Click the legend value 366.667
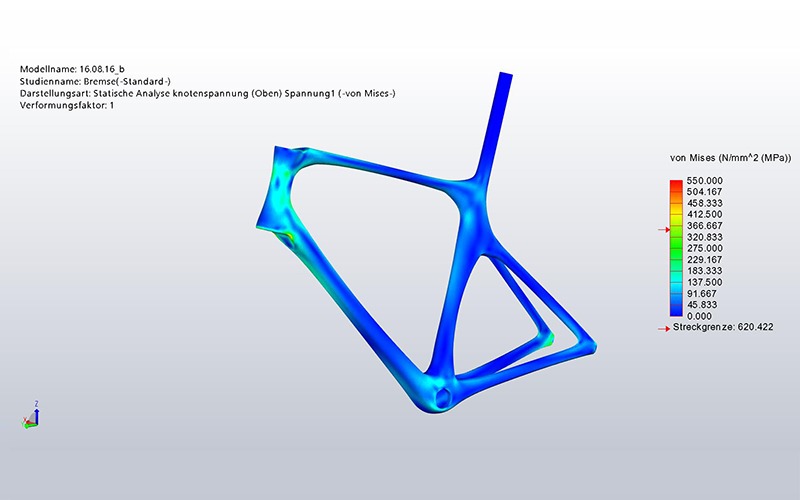 pyautogui.click(x=705, y=226)
